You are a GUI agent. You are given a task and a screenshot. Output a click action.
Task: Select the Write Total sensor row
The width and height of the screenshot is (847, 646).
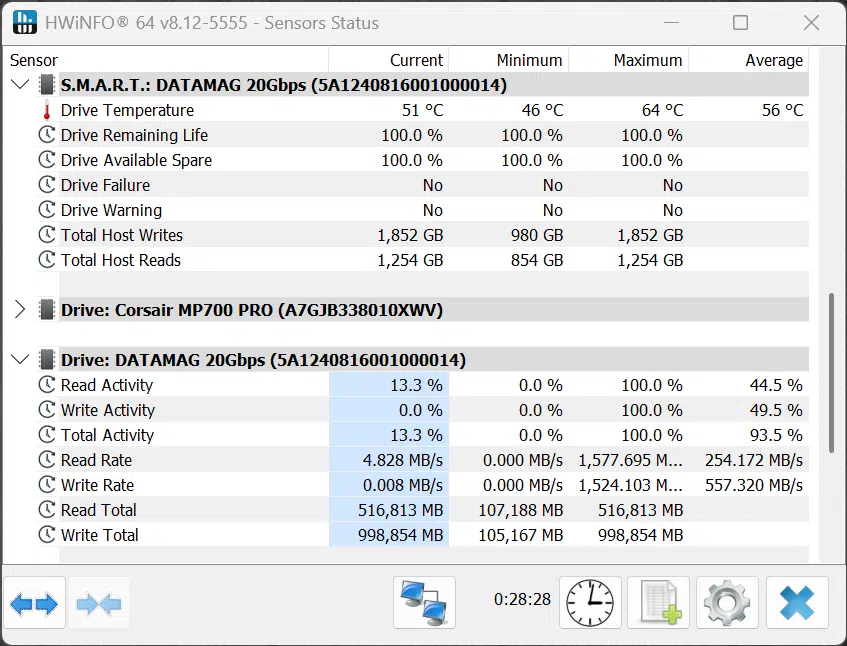point(422,535)
